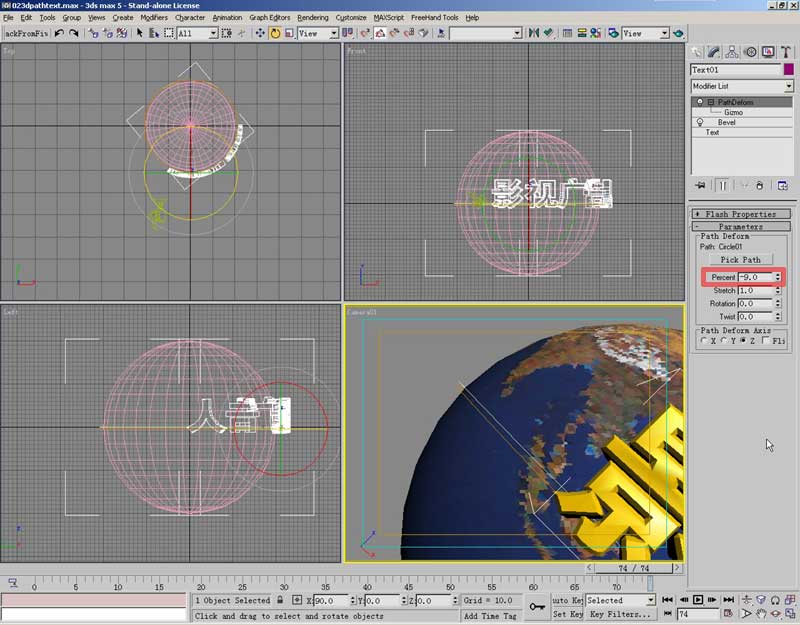The image size is (800, 625).
Task: Open the Modifier List dropdown
Action: pyautogui.click(x=788, y=87)
